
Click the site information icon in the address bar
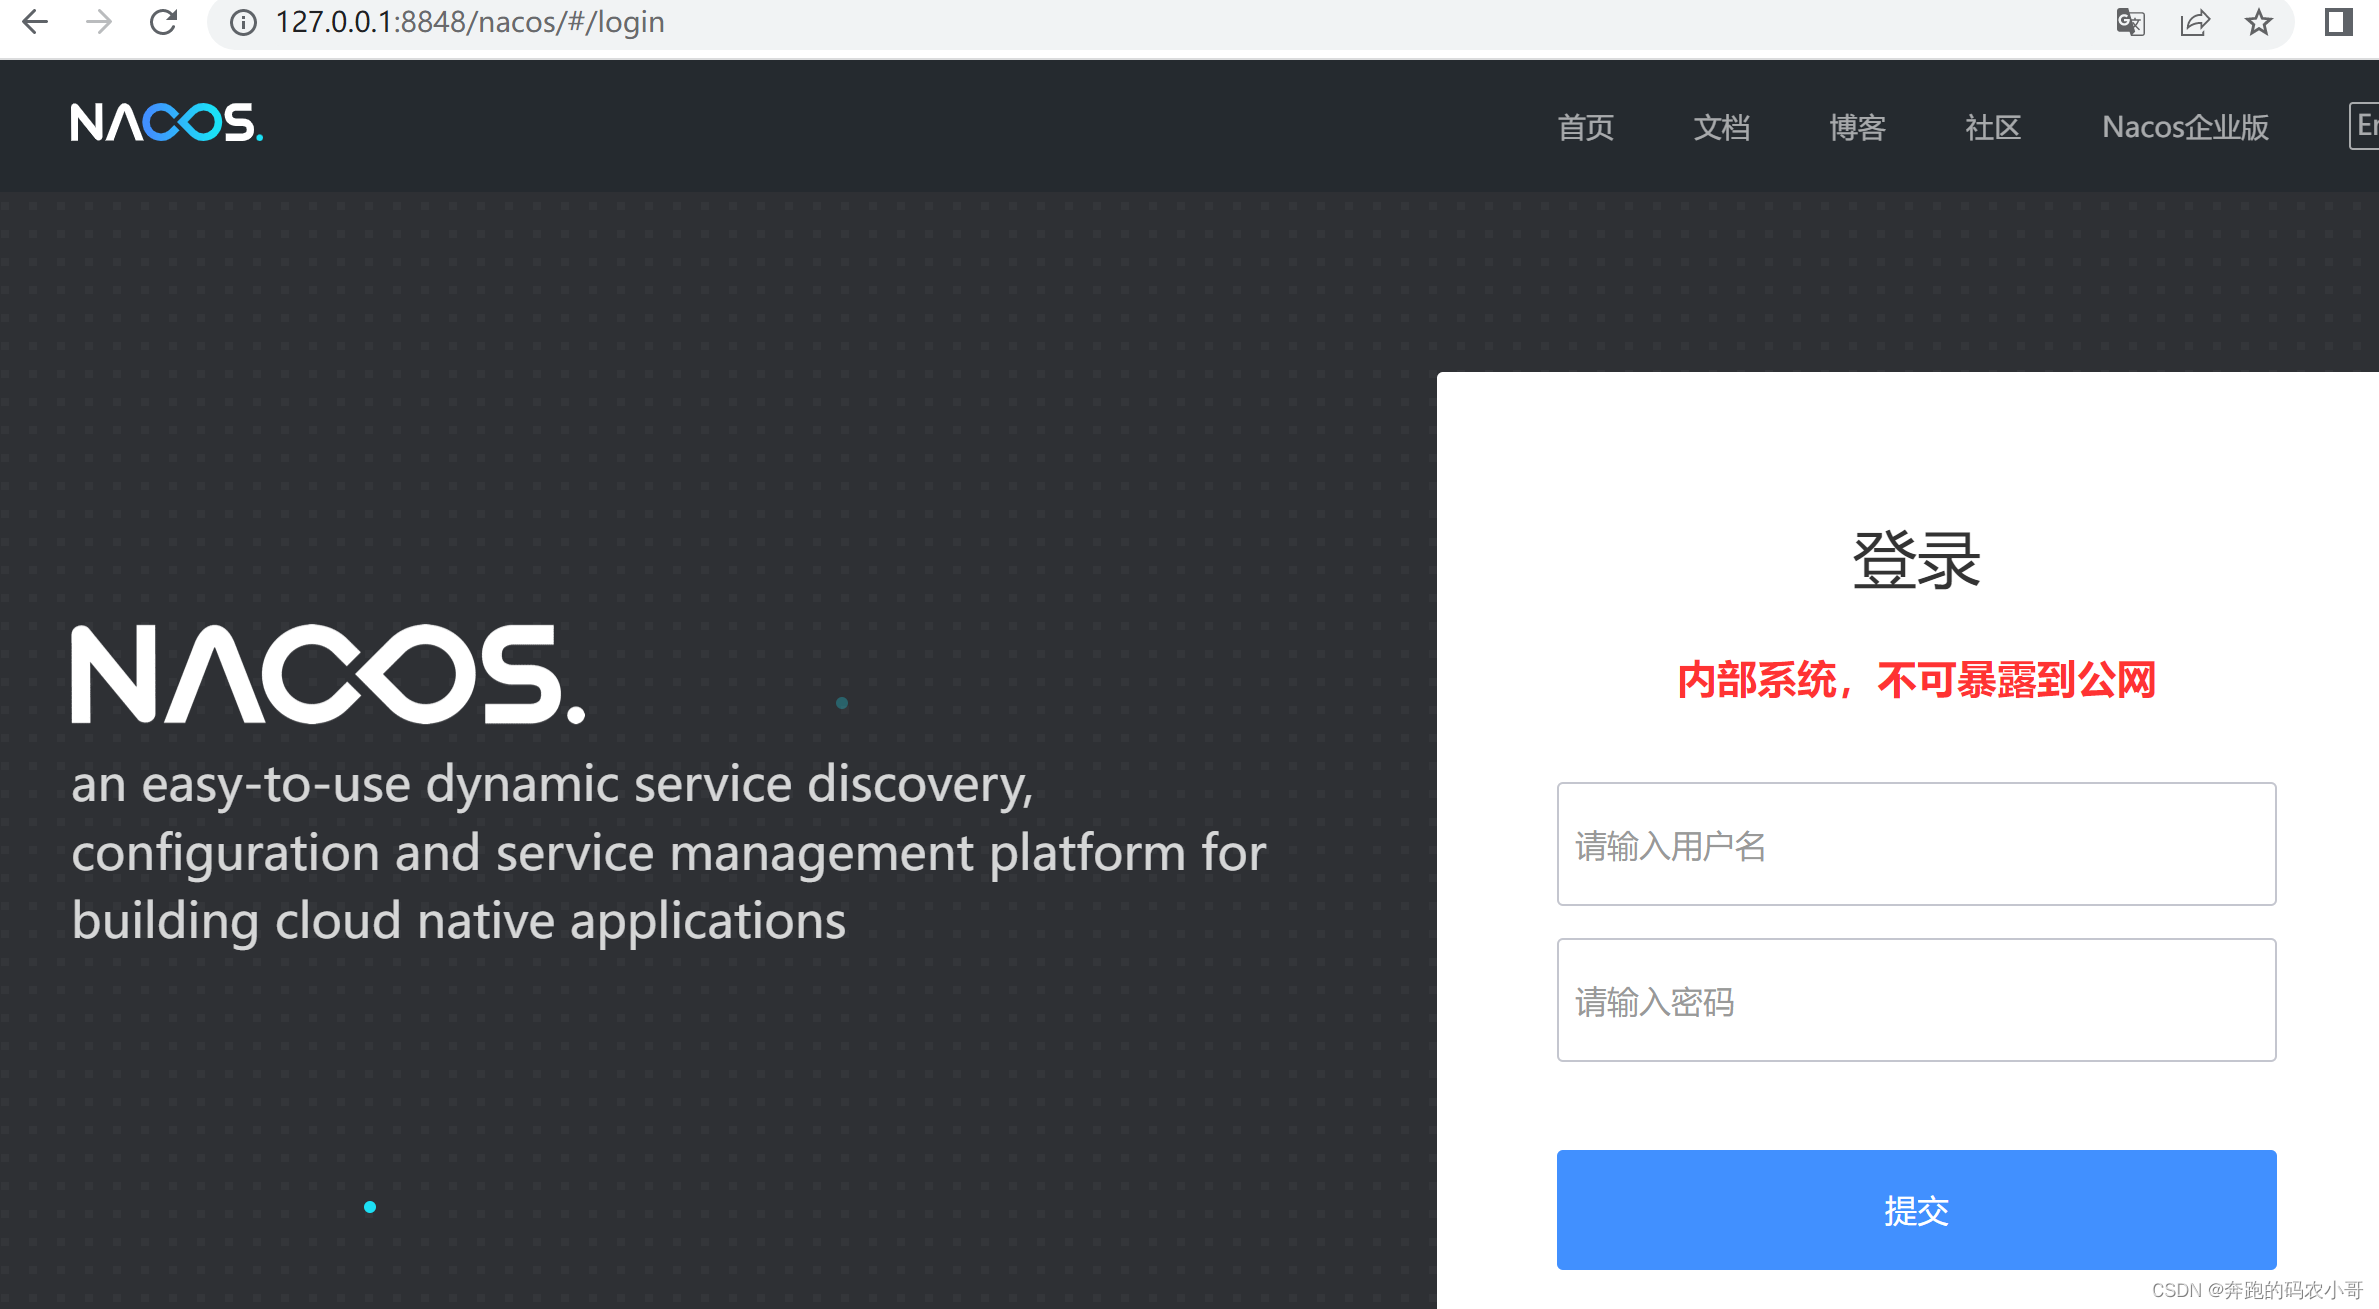point(243,22)
